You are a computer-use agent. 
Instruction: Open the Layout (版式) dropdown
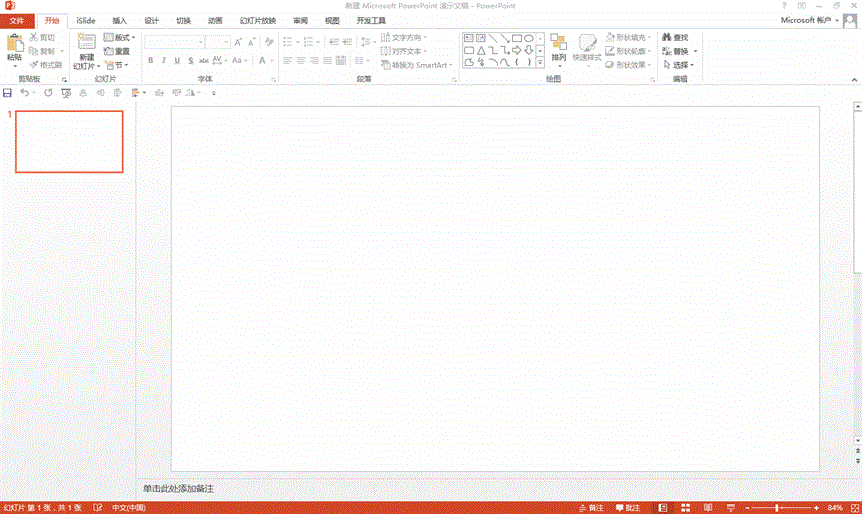(119, 38)
